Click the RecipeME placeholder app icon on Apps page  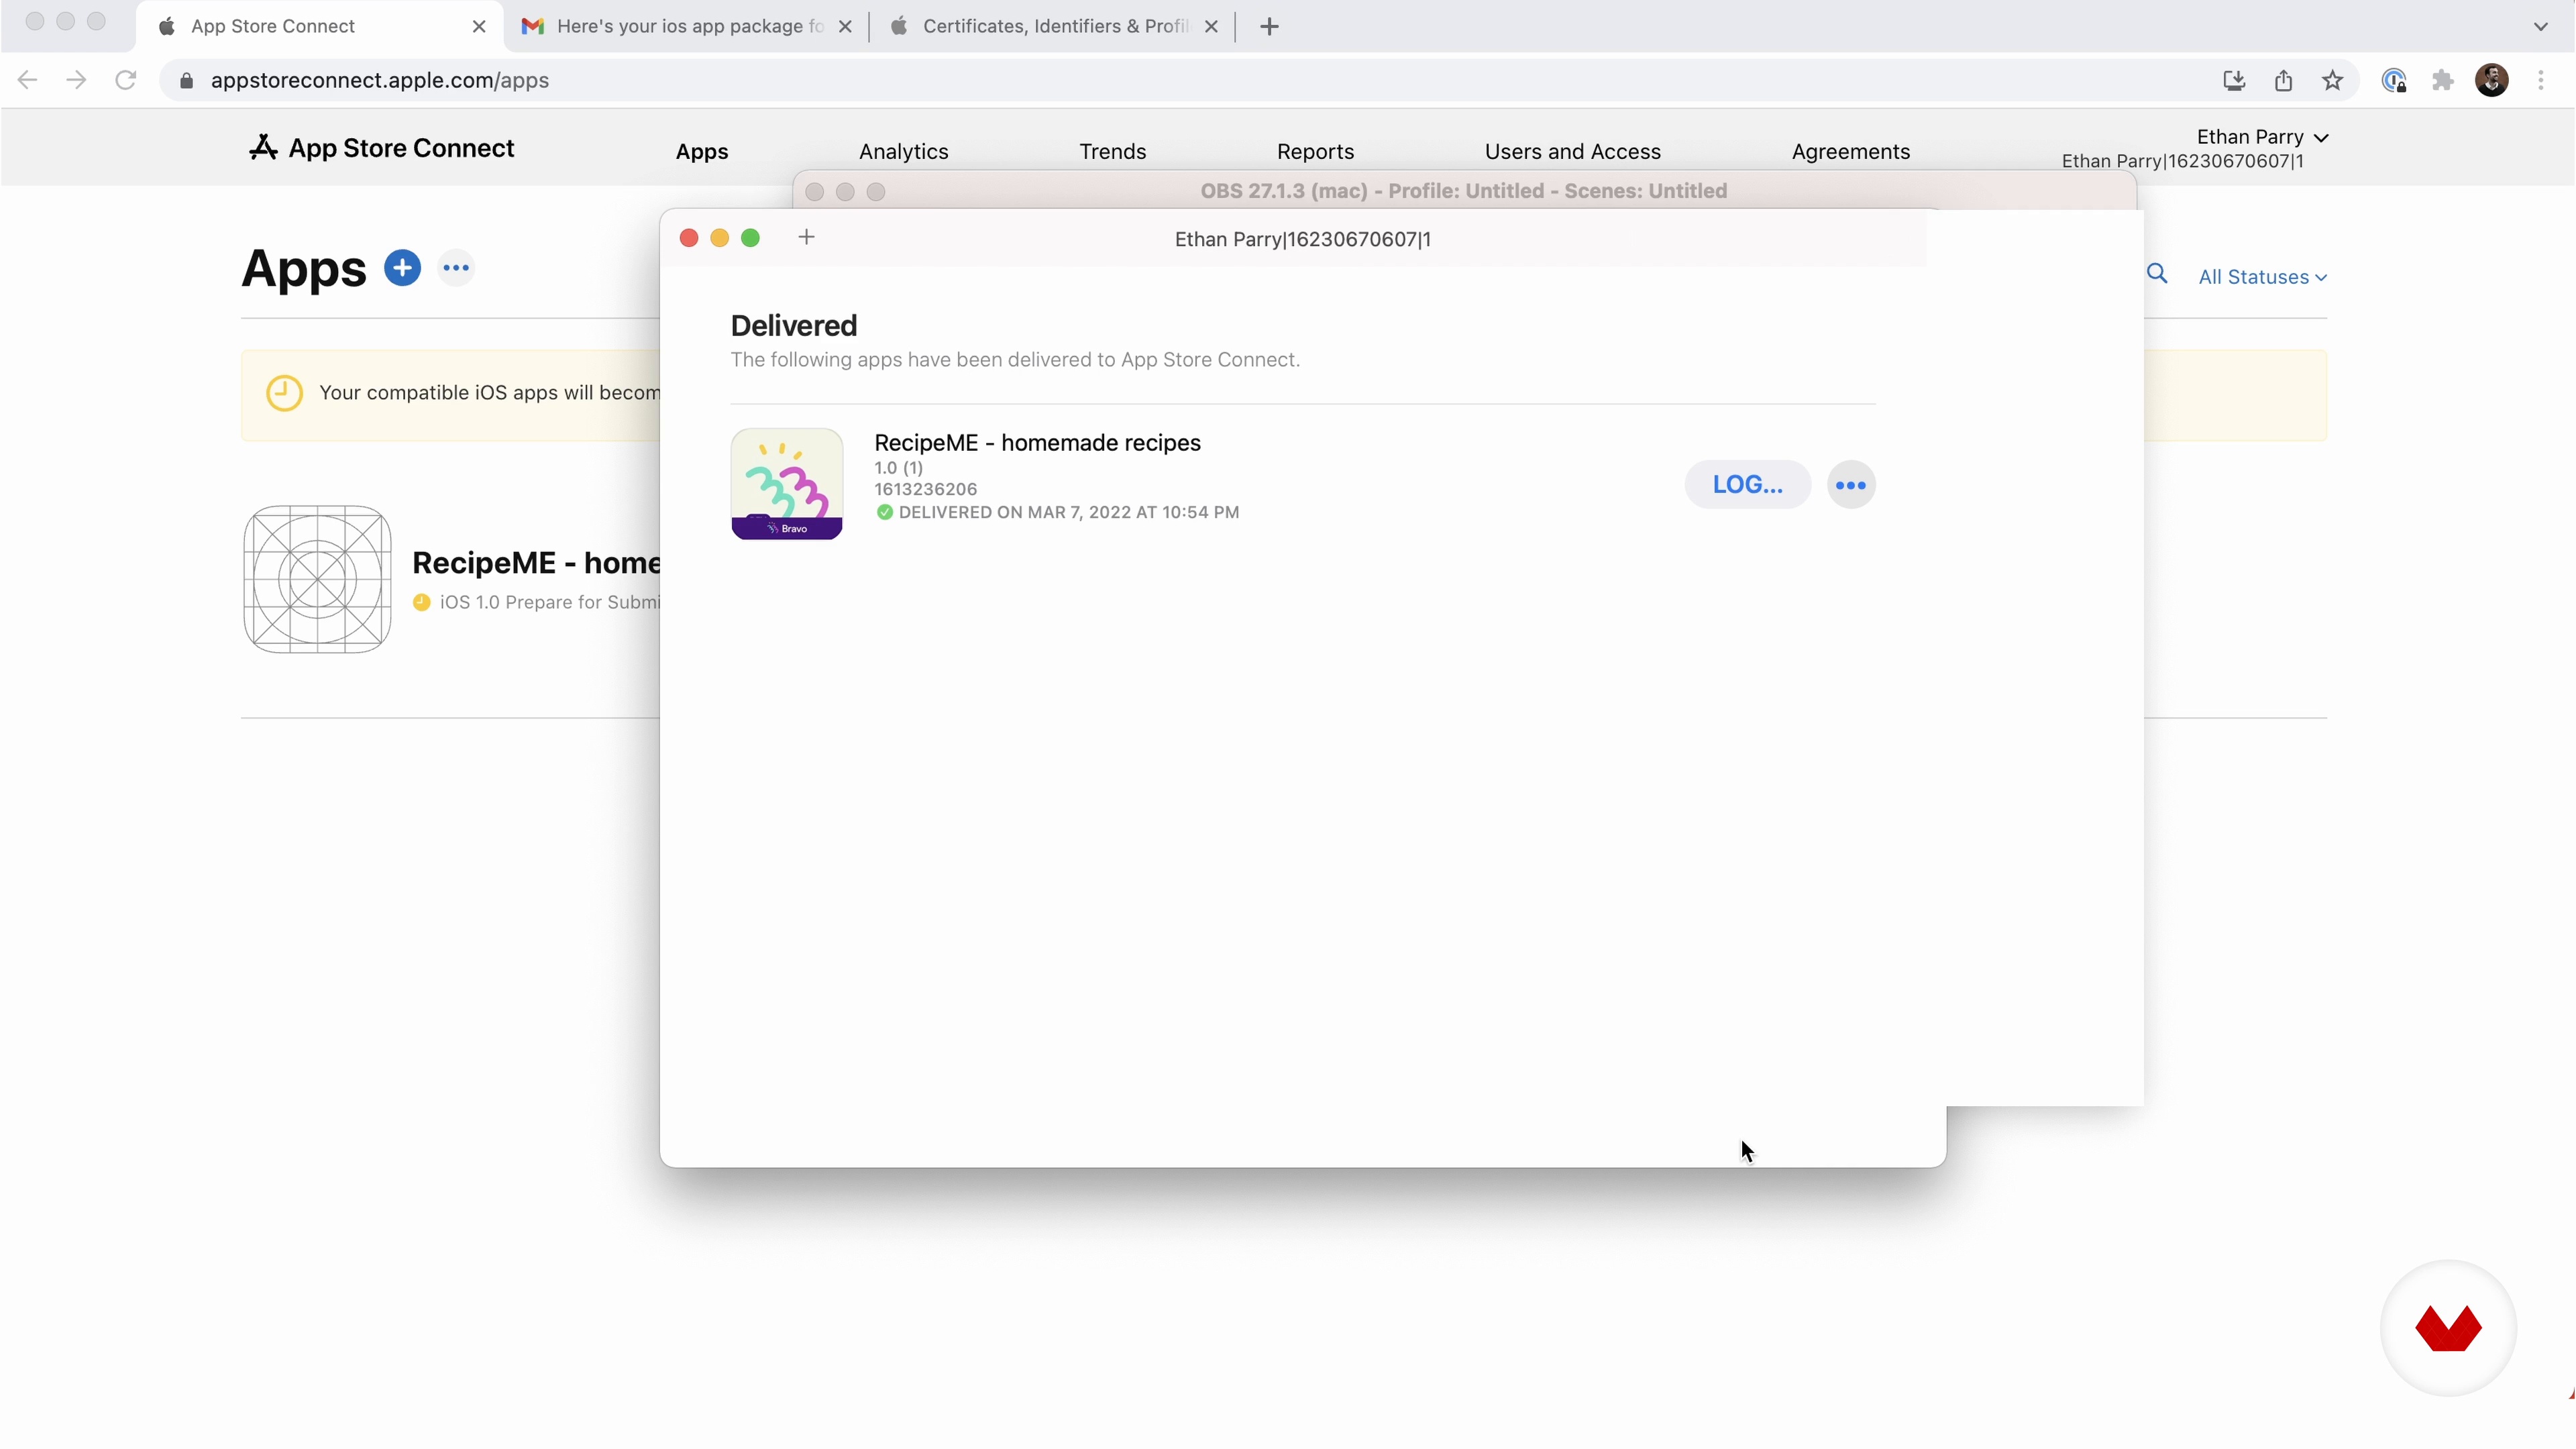317,579
